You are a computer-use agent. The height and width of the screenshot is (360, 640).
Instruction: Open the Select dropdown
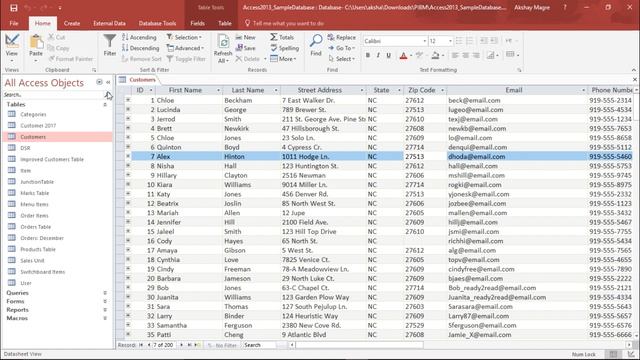[x=342, y=59]
